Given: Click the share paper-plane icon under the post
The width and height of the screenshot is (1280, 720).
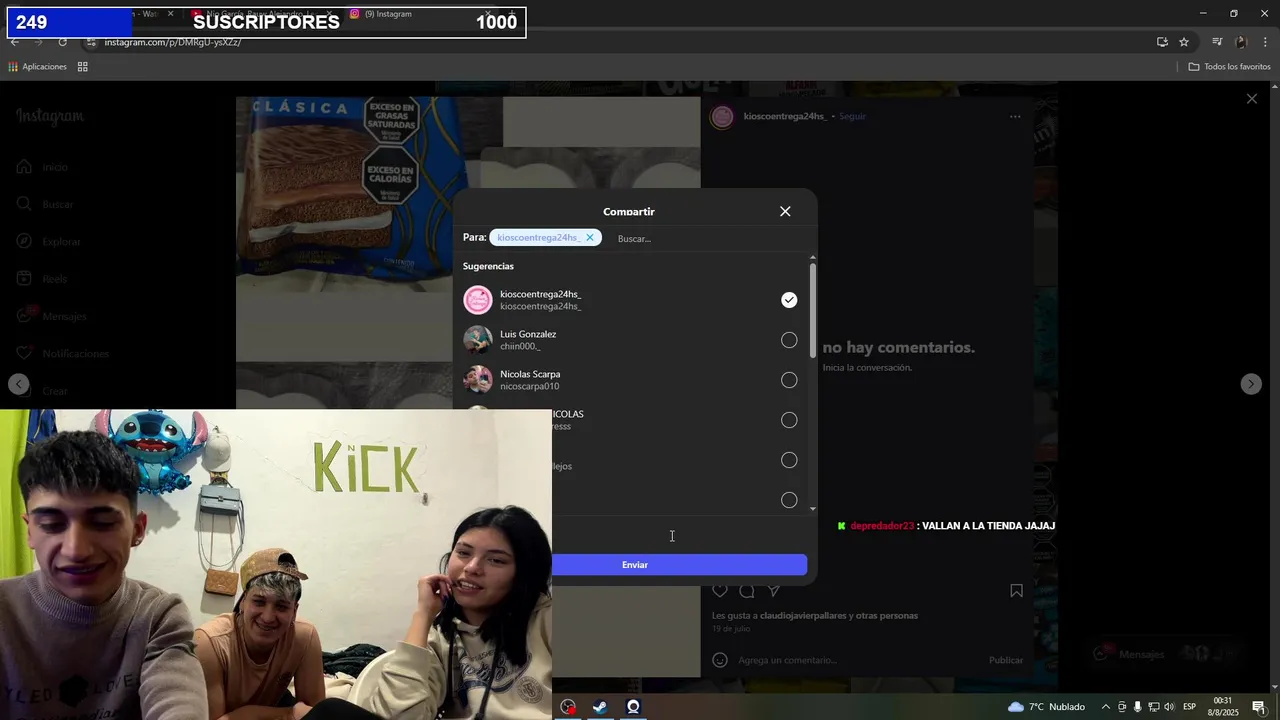Looking at the screenshot, I should point(774,591).
